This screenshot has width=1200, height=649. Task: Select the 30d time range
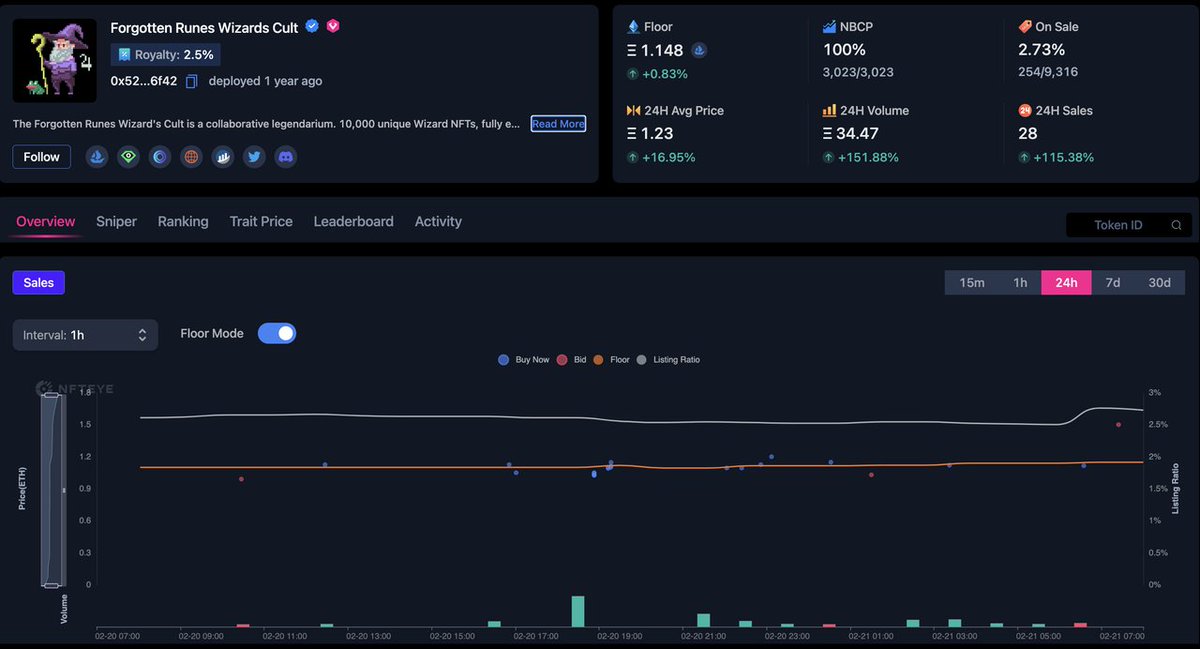point(1159,283)
